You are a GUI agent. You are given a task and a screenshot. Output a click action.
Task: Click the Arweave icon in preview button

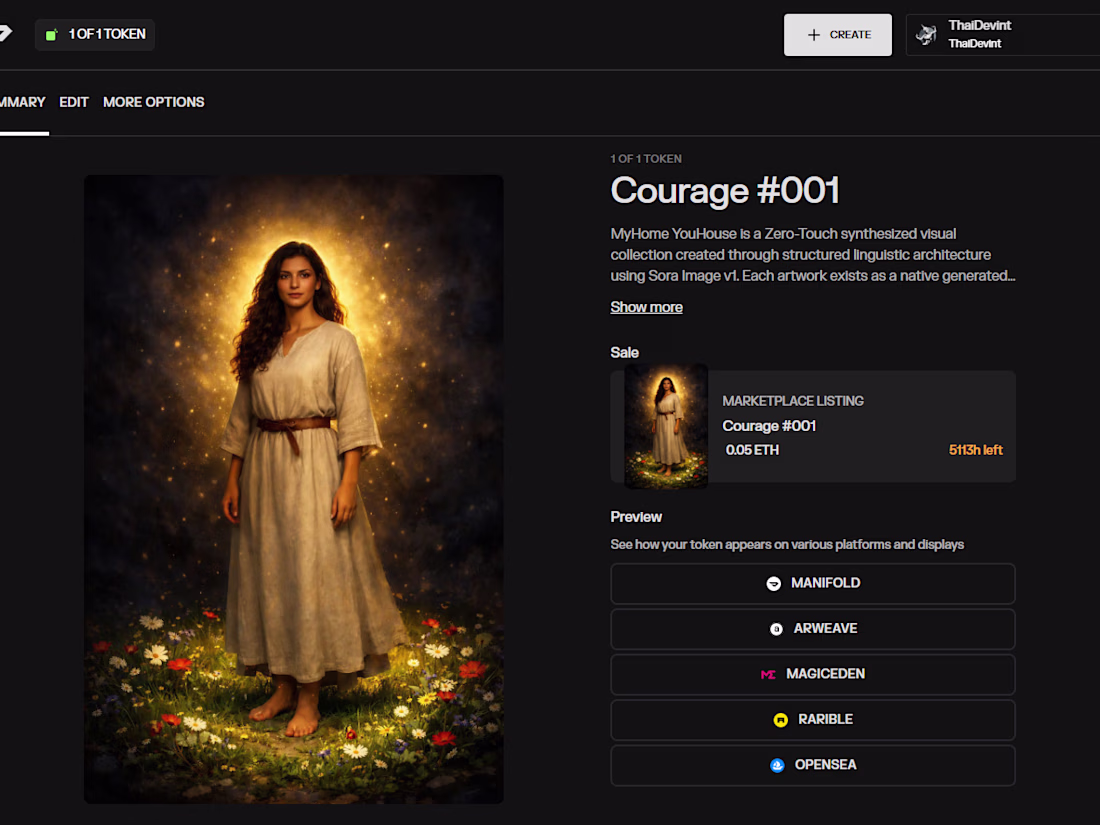pos(776,629)
